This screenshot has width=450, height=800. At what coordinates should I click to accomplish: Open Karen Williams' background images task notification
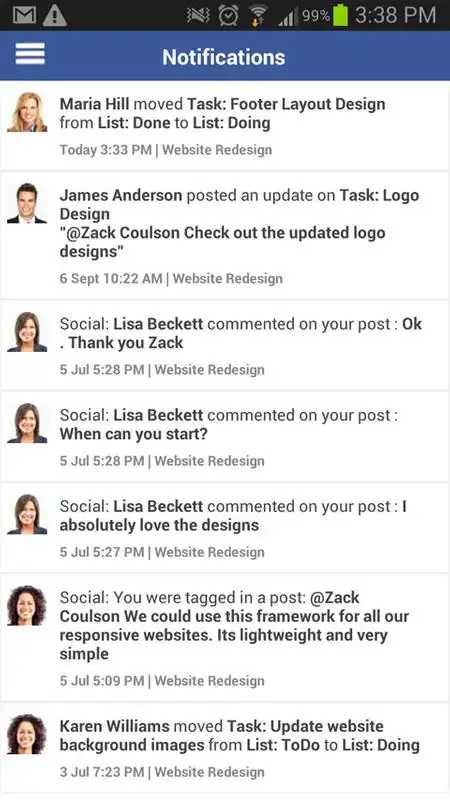tap(225, 747)
